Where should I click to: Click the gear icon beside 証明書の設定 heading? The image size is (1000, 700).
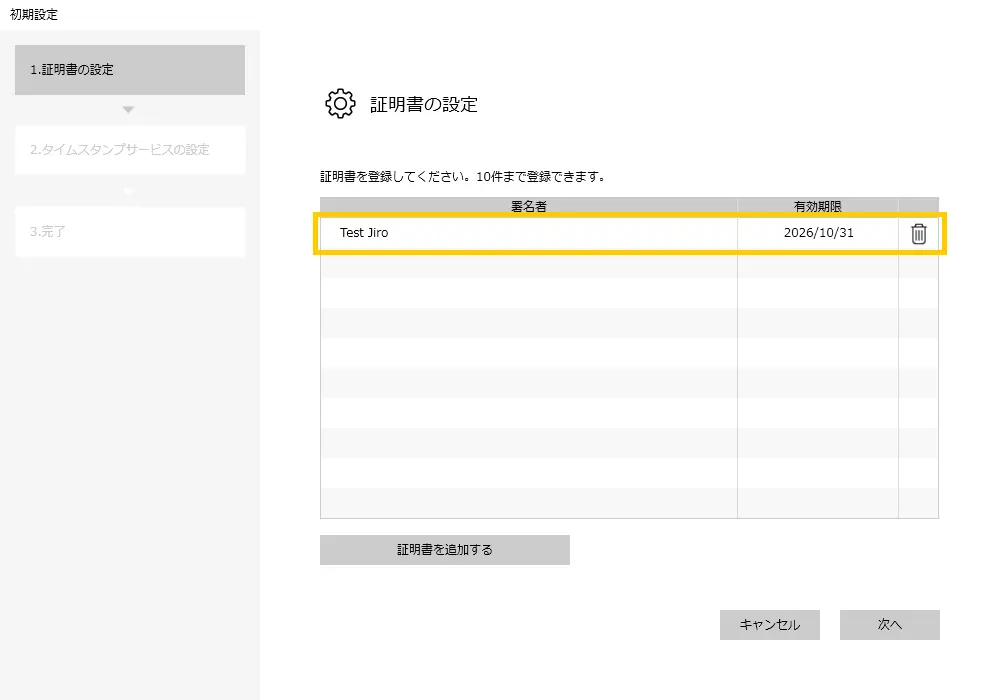coord(340,104)
